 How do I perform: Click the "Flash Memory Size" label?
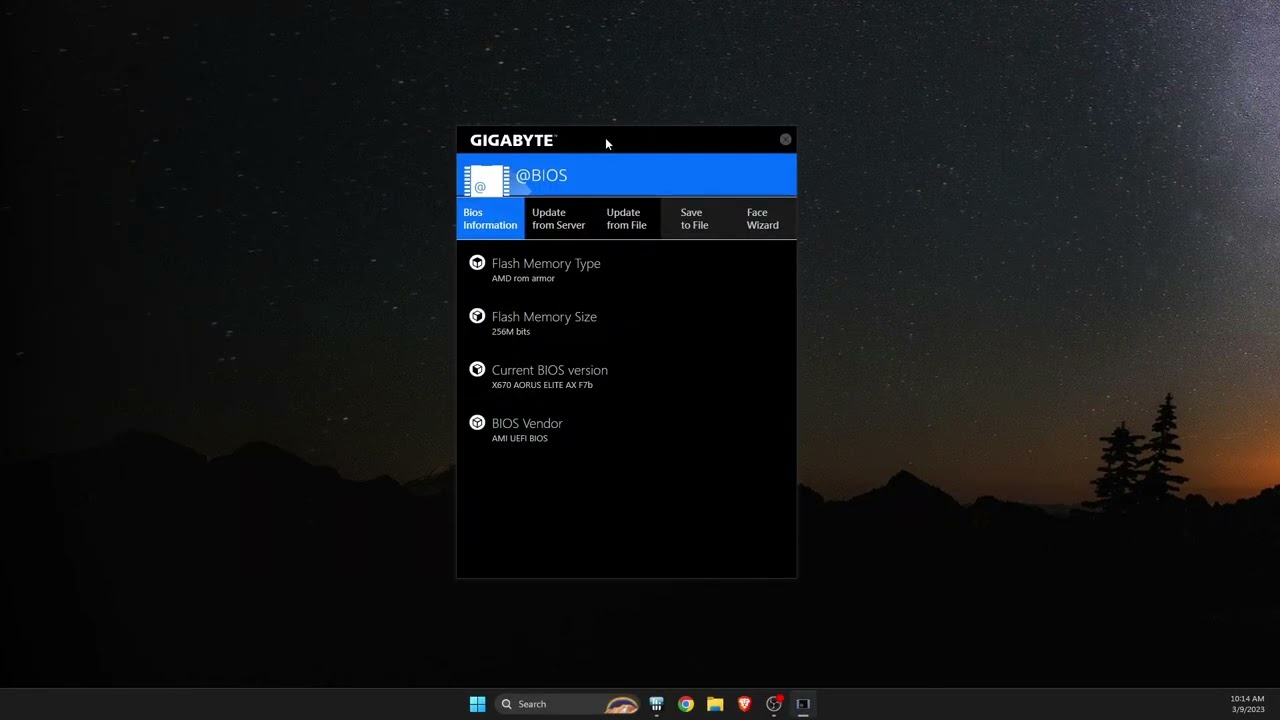pyautogui.click(x=544, y=316)
